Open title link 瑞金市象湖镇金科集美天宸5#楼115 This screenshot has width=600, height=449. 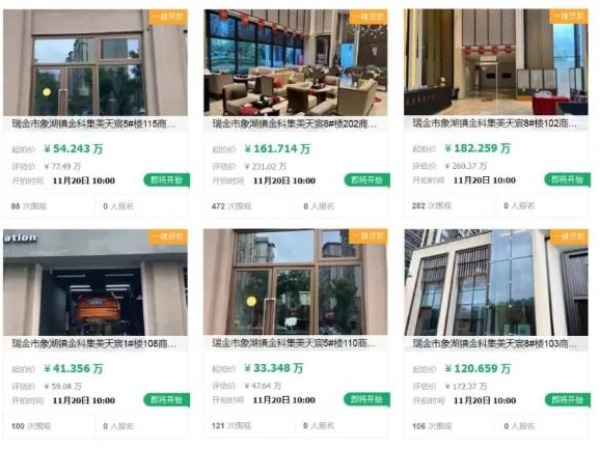tap(94, 124)
